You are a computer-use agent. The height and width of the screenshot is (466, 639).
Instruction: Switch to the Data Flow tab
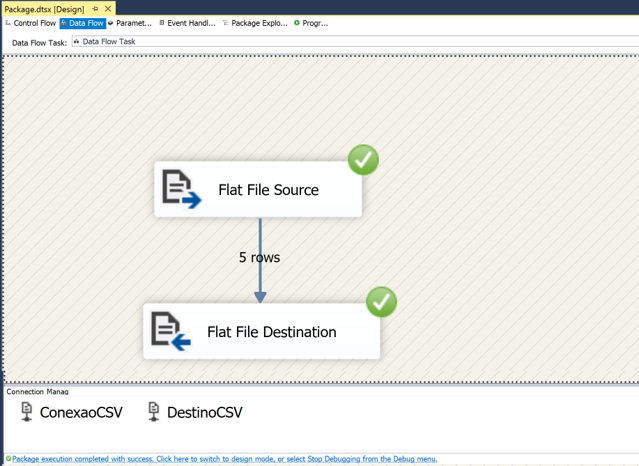click(83, 23)
